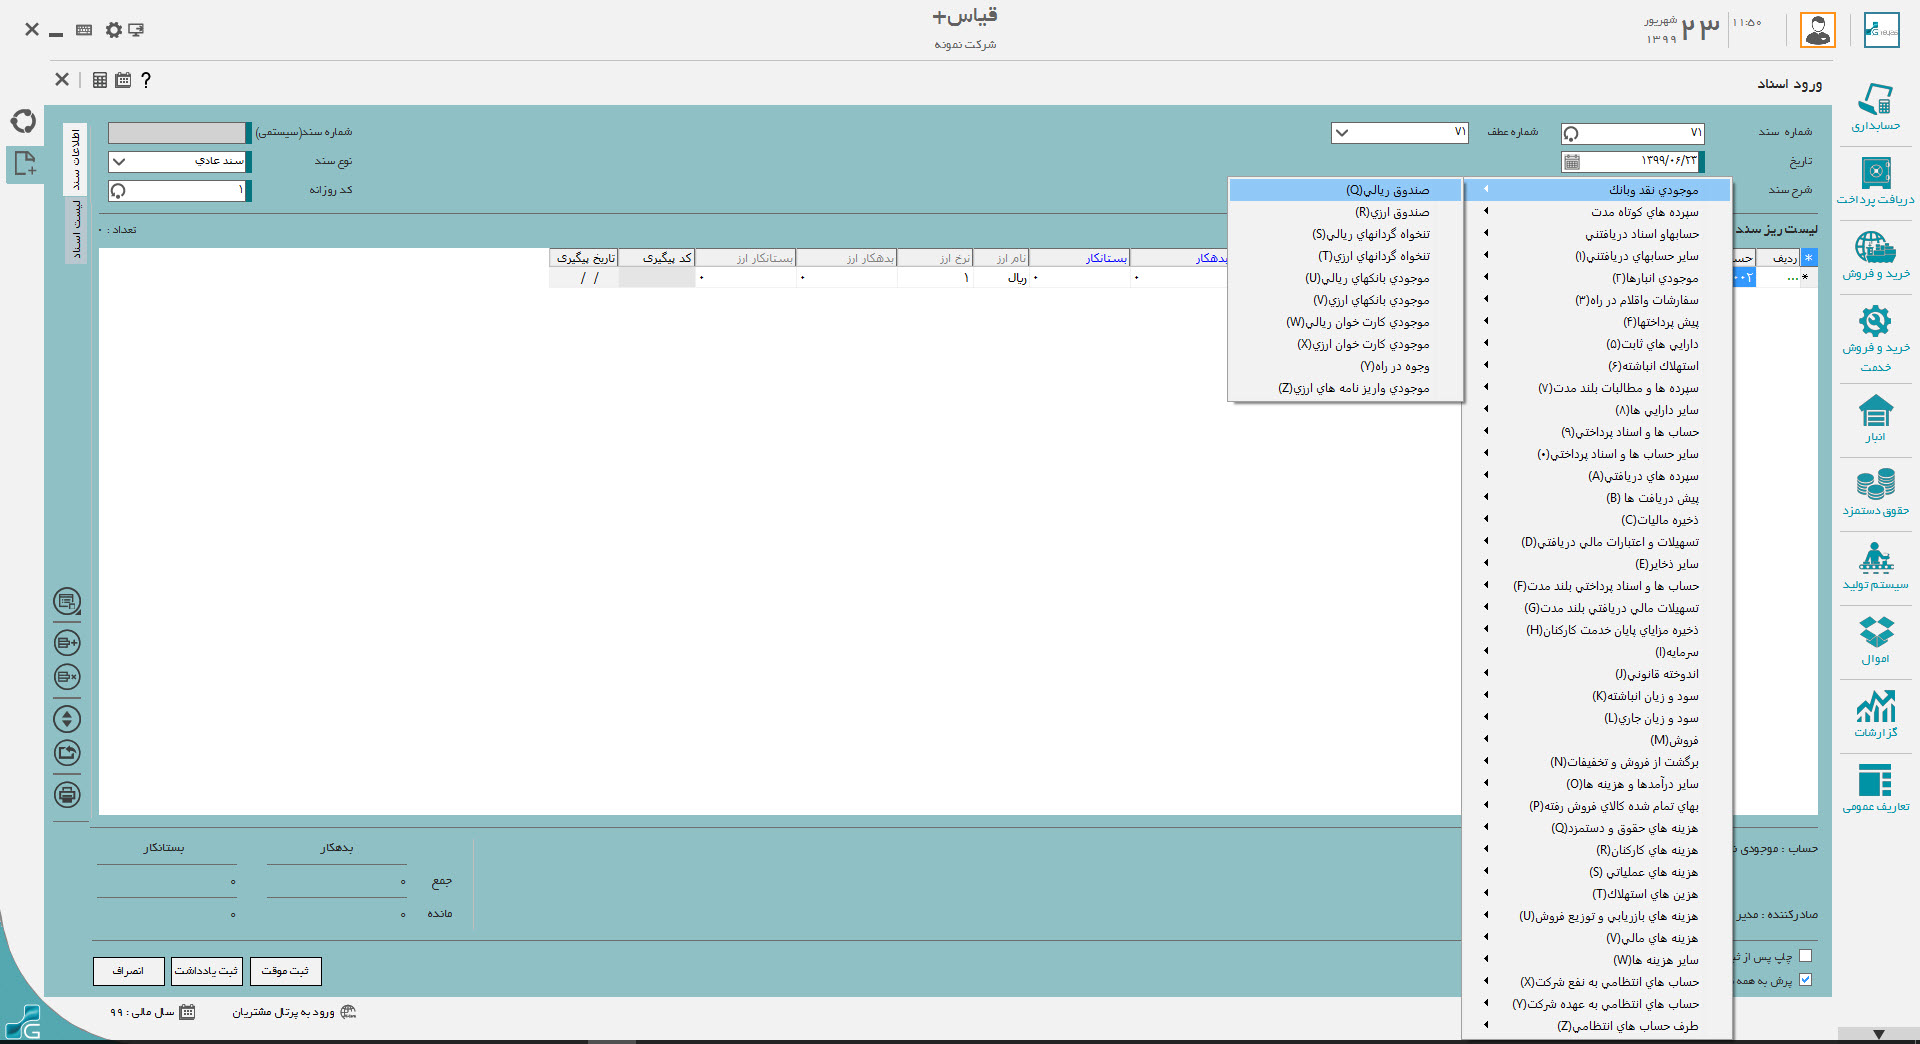Click ورود به پرتال مشتریان link

point(283,1012)
